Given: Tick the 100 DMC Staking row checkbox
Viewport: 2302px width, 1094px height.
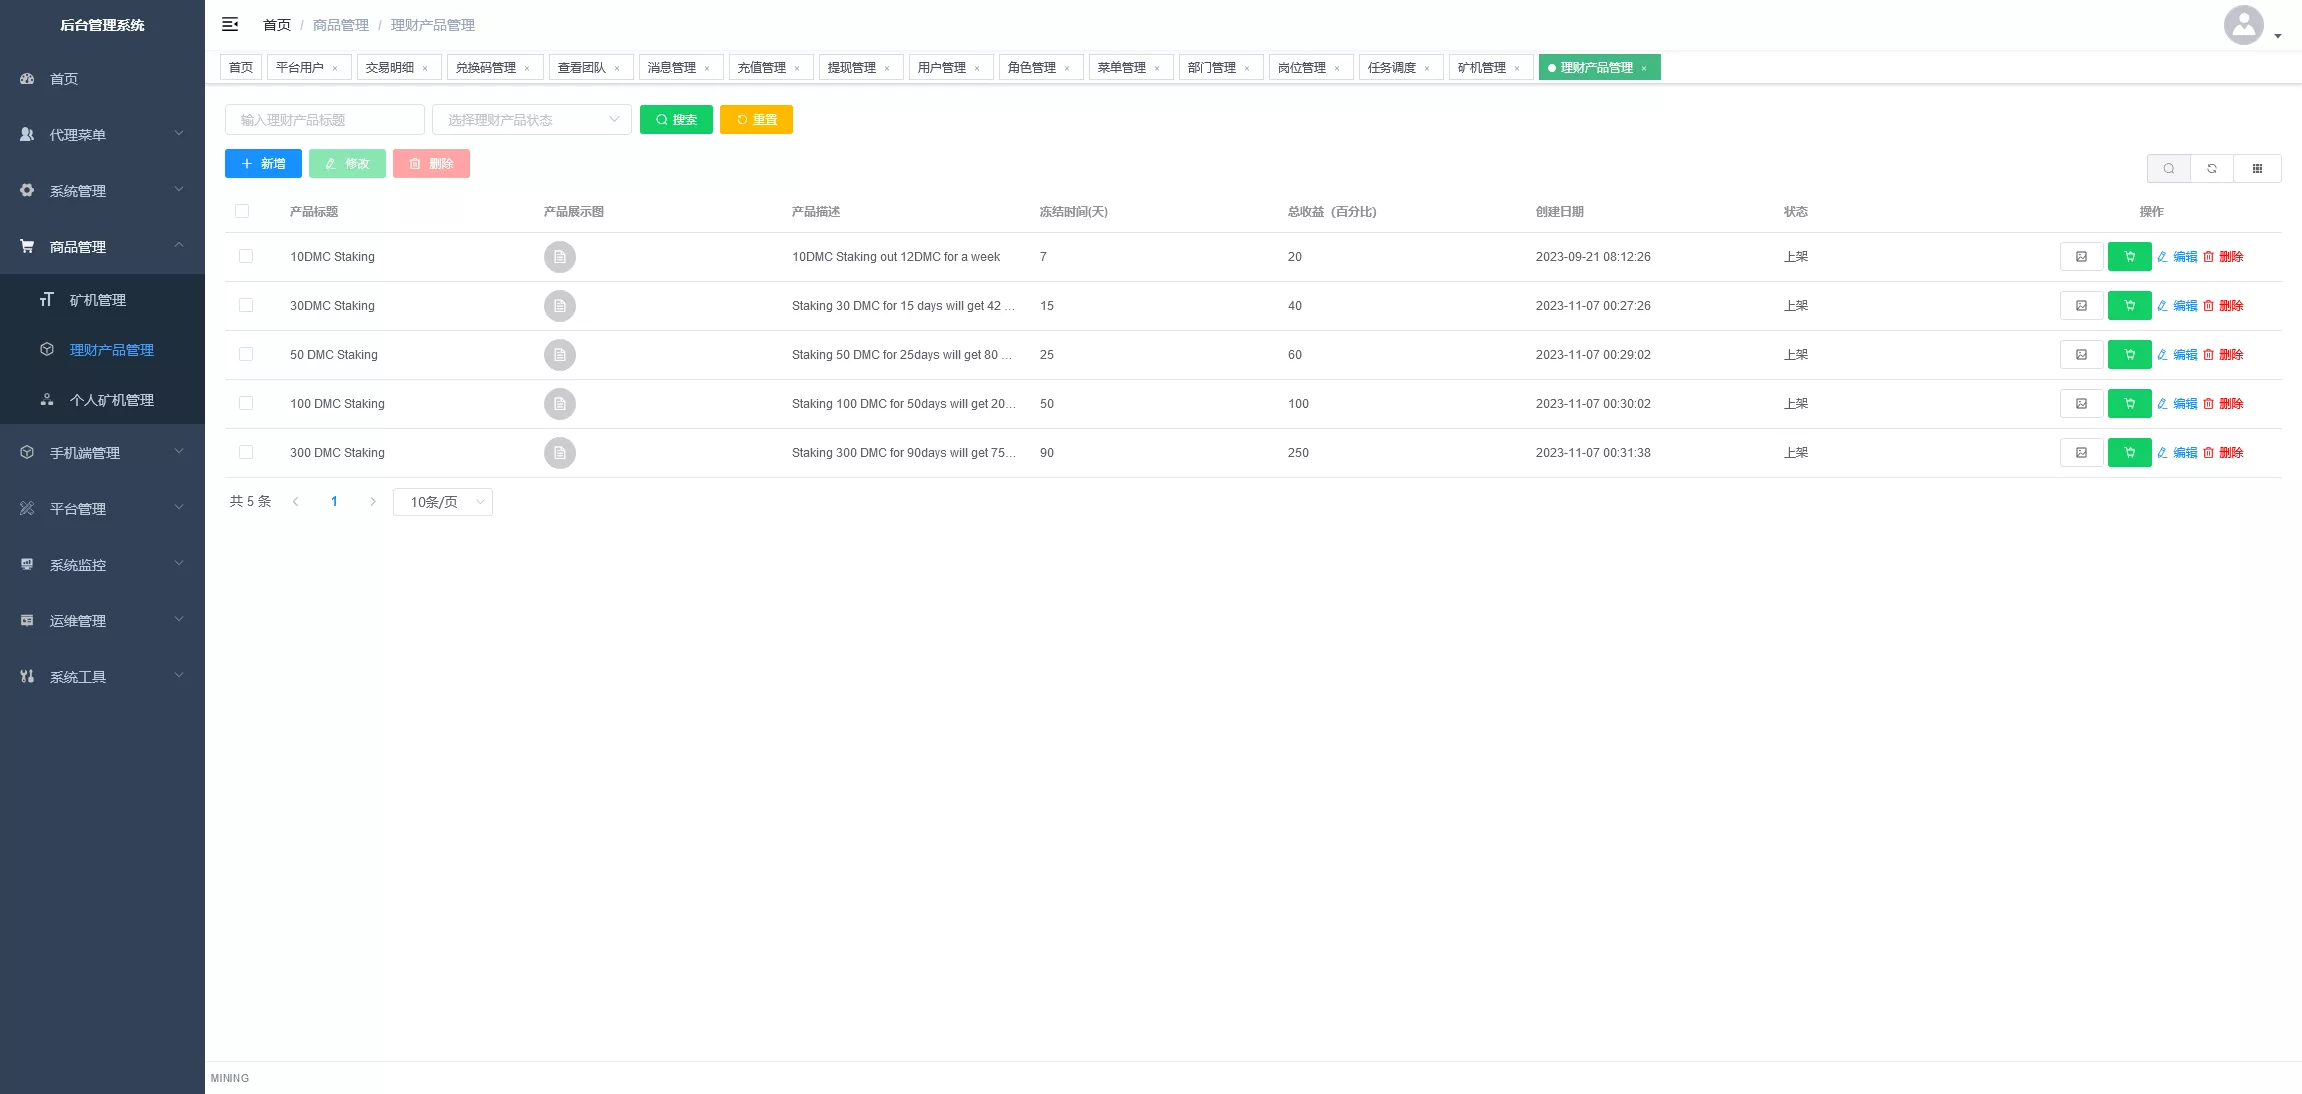Looking at the screenshot, I should pos(246,404).
